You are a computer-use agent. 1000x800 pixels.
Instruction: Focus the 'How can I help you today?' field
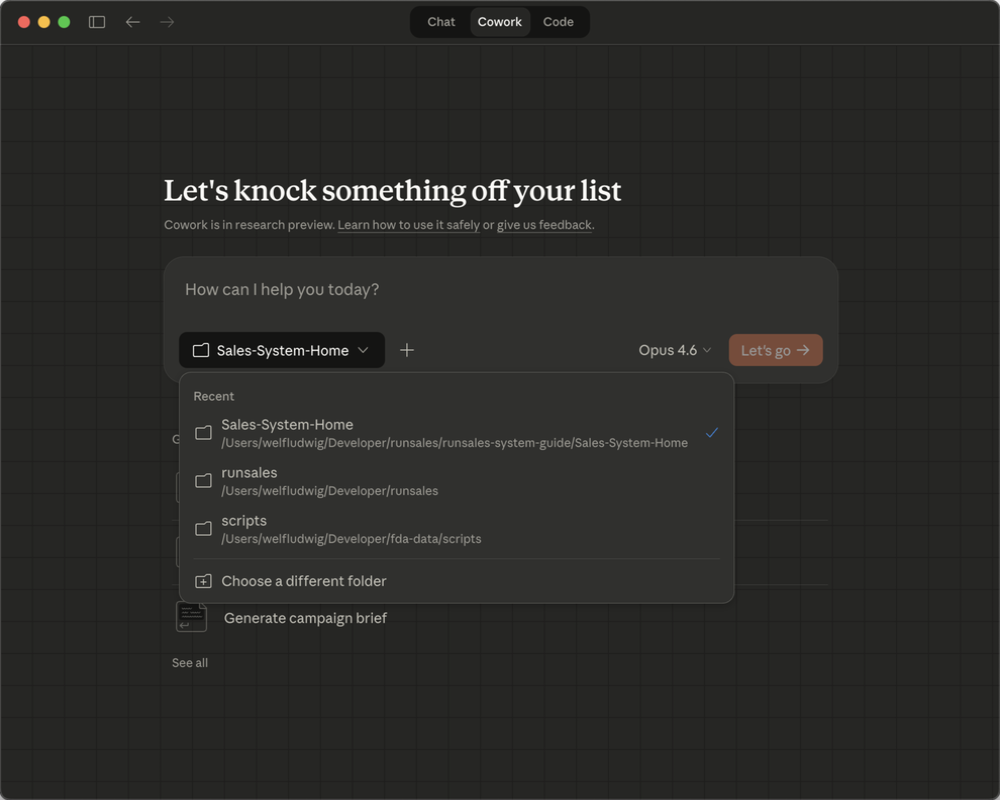(500, 290)
